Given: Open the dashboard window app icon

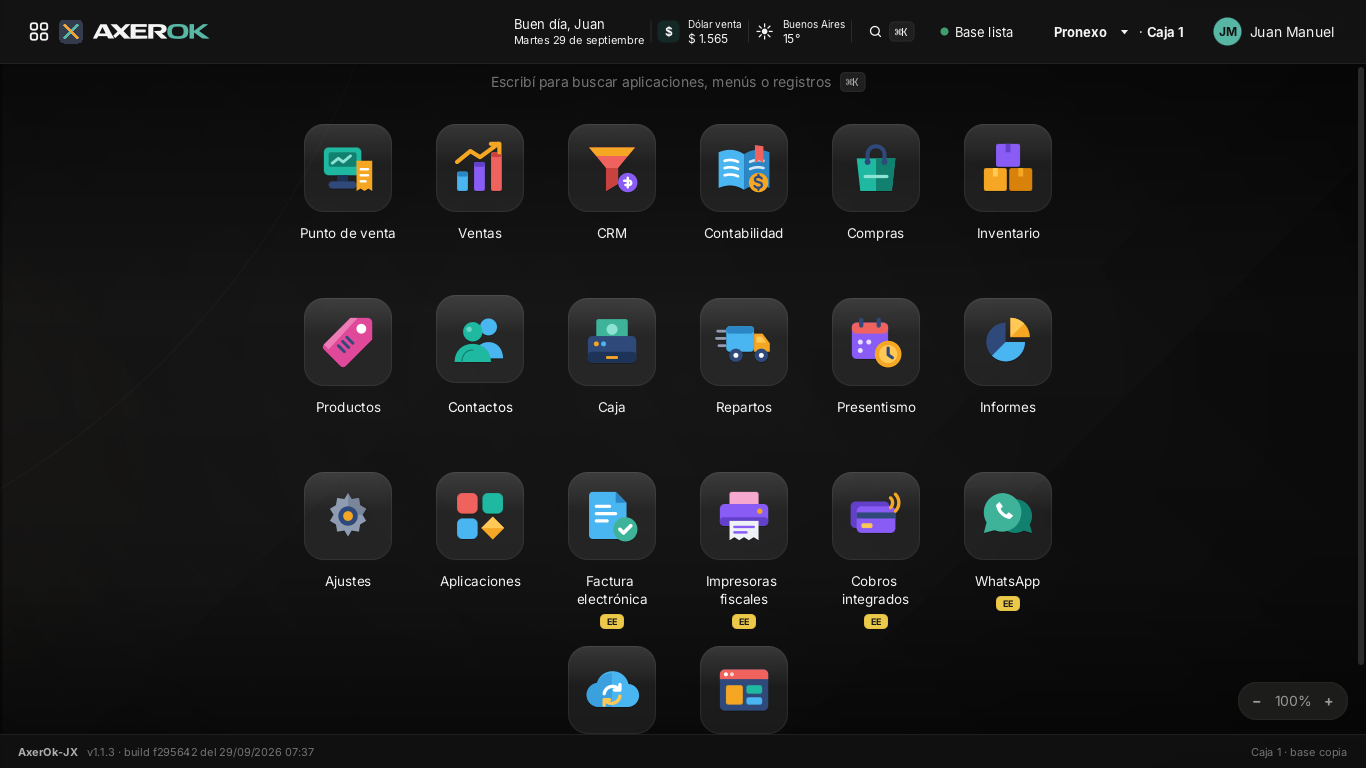Looking at the screenshot, I should coord(744,690).
